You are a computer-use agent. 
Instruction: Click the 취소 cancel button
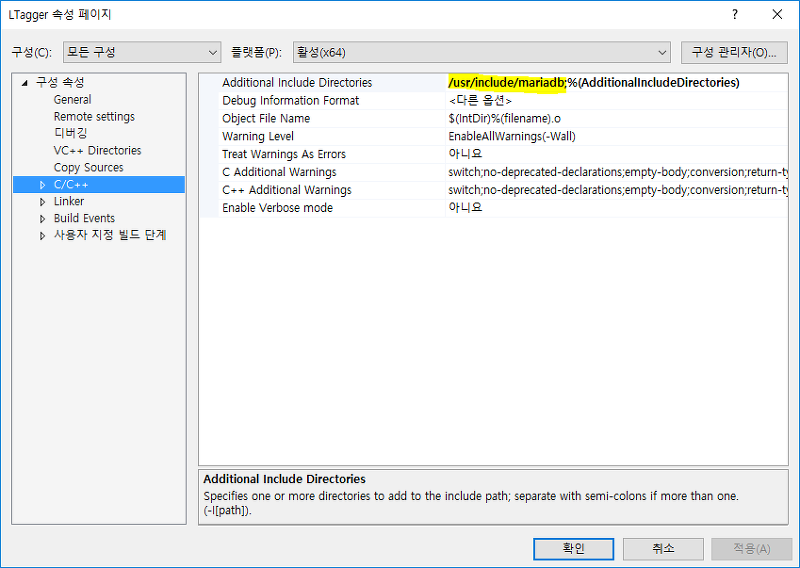point(663,549)
